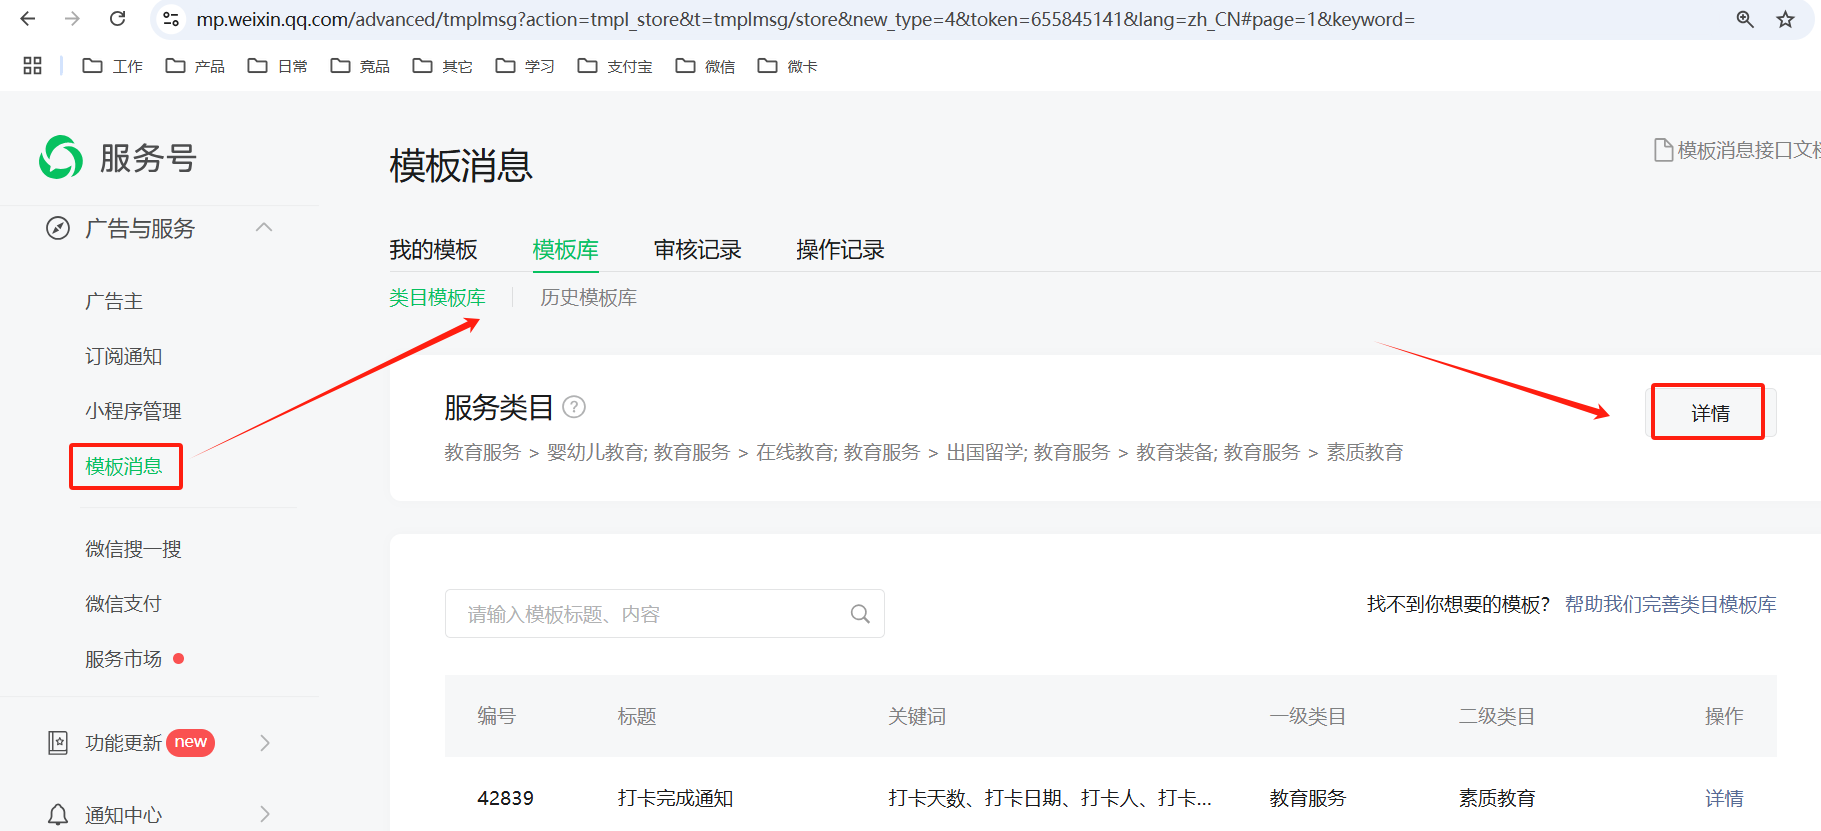The height and width of the screenshot is (831, 1821).
Task: Bookmark page with the star icon
Action: tap(1785, 19)
